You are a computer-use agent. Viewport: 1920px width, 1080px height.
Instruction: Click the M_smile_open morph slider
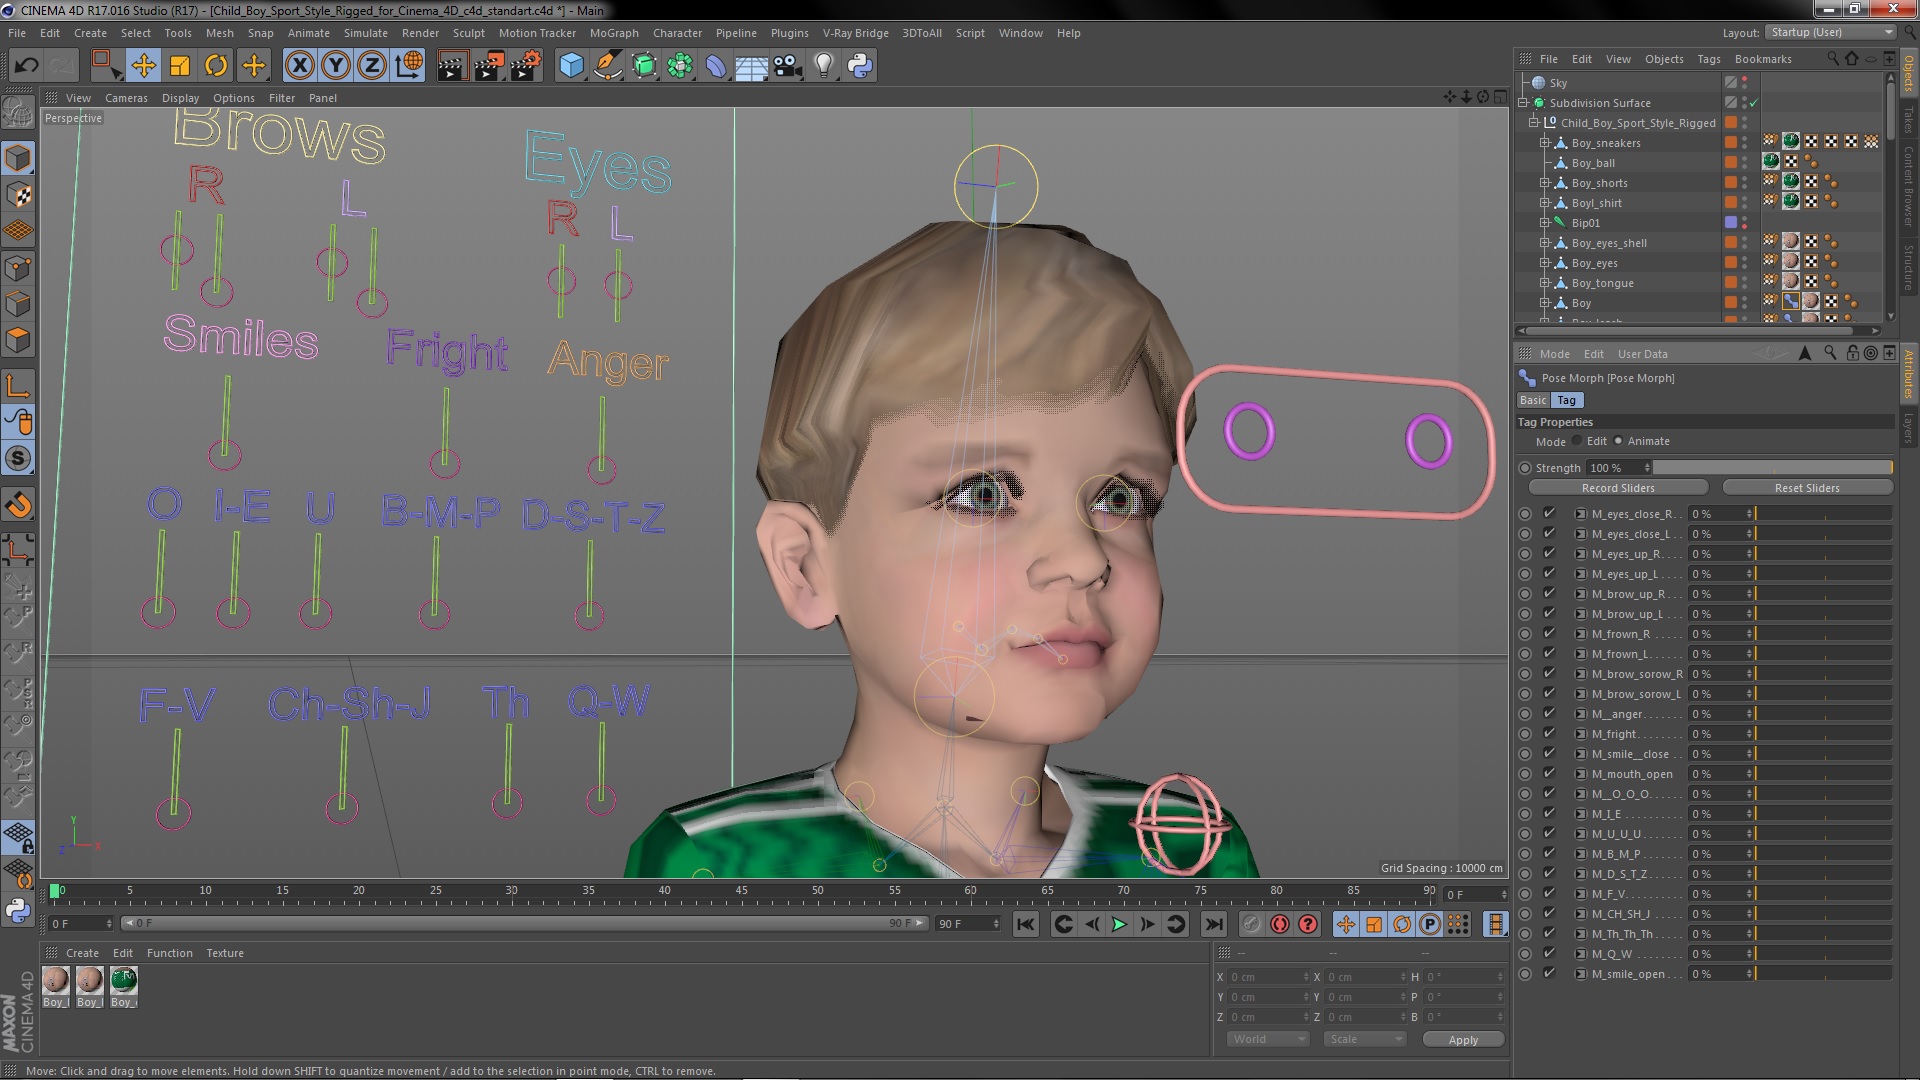[1823, 974]
